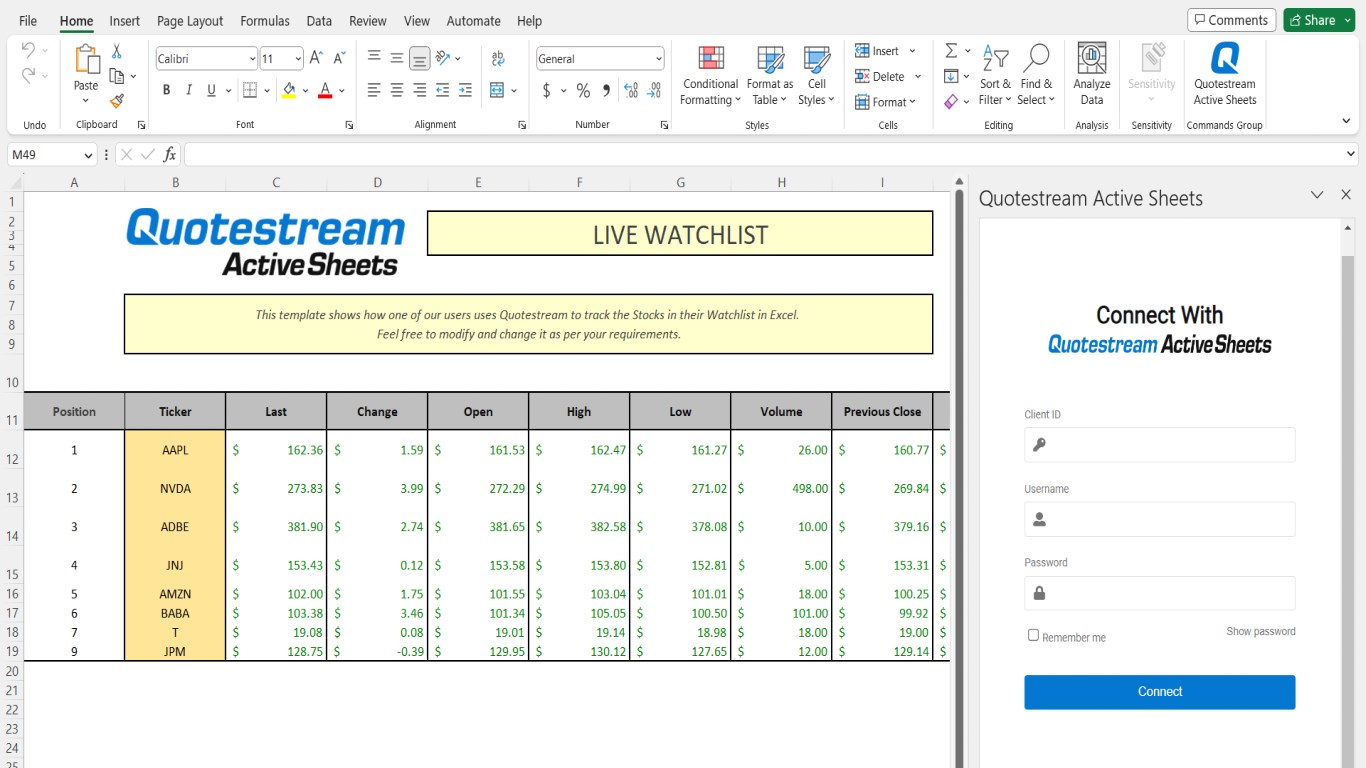Open the Automate tab

click(x=474, y=21)
